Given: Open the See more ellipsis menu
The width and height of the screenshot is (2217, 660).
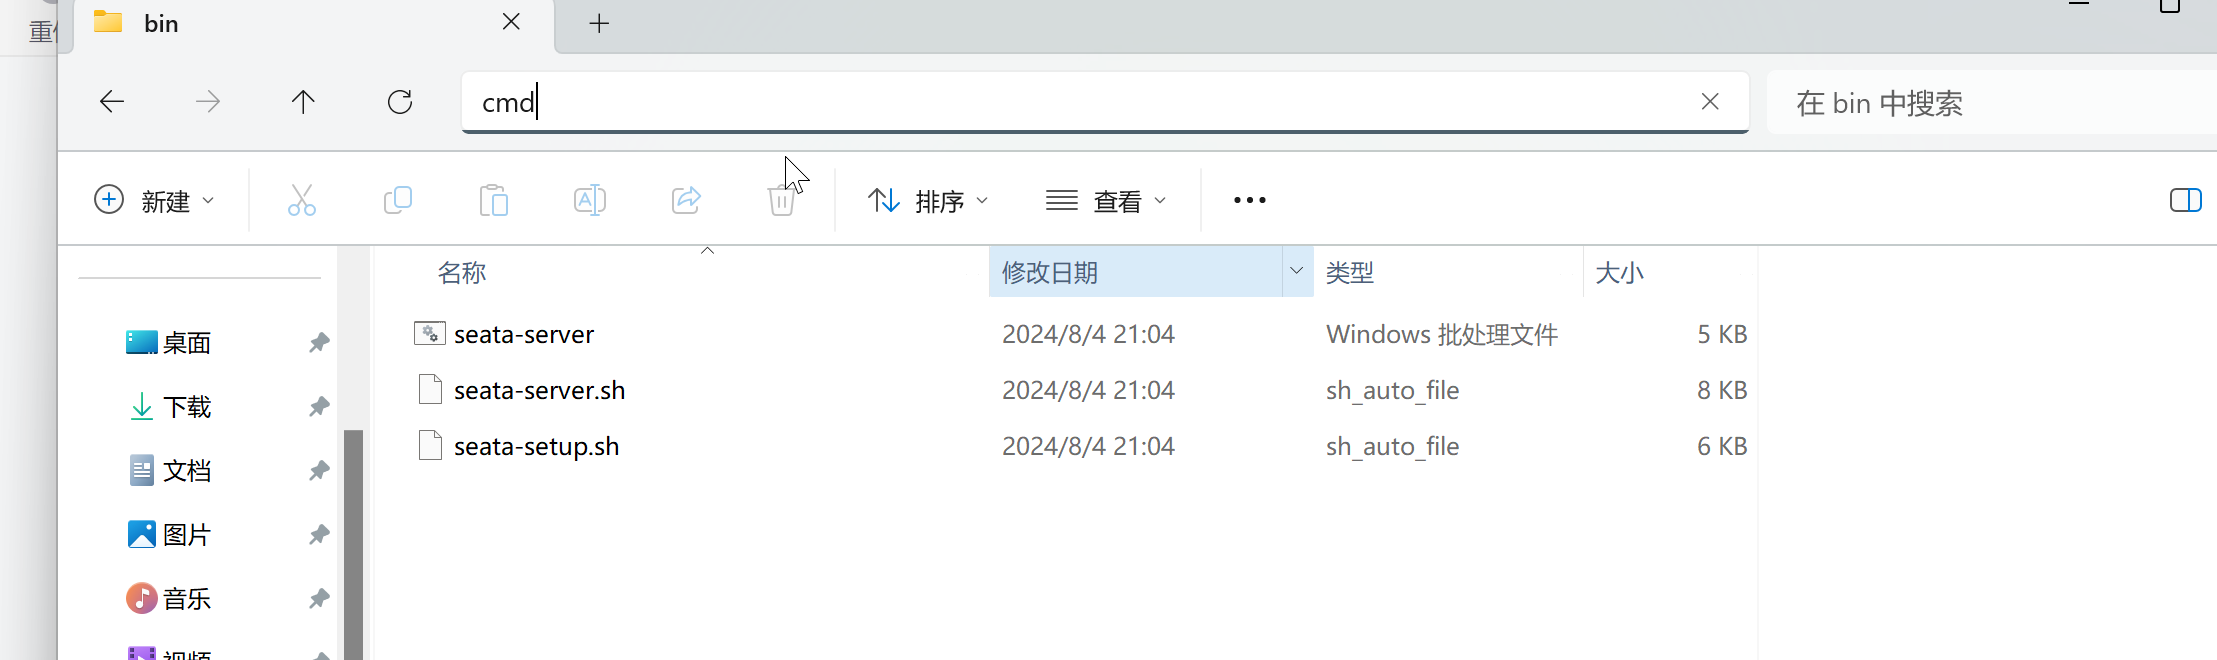Looking at the screenshot, I should pos(1250,200).
